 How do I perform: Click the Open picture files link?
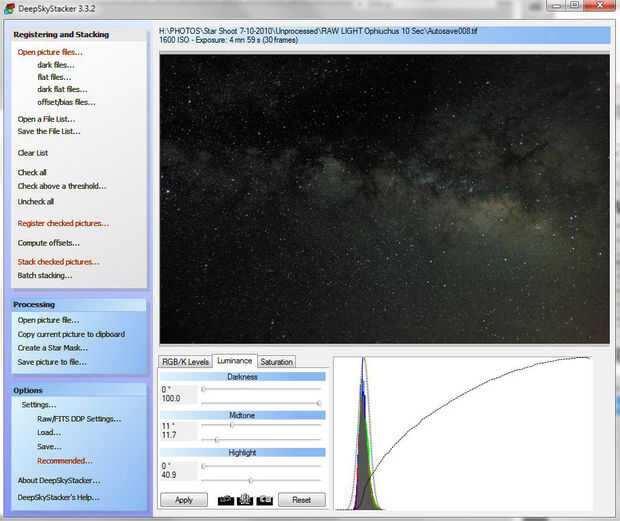pos(50,52)
